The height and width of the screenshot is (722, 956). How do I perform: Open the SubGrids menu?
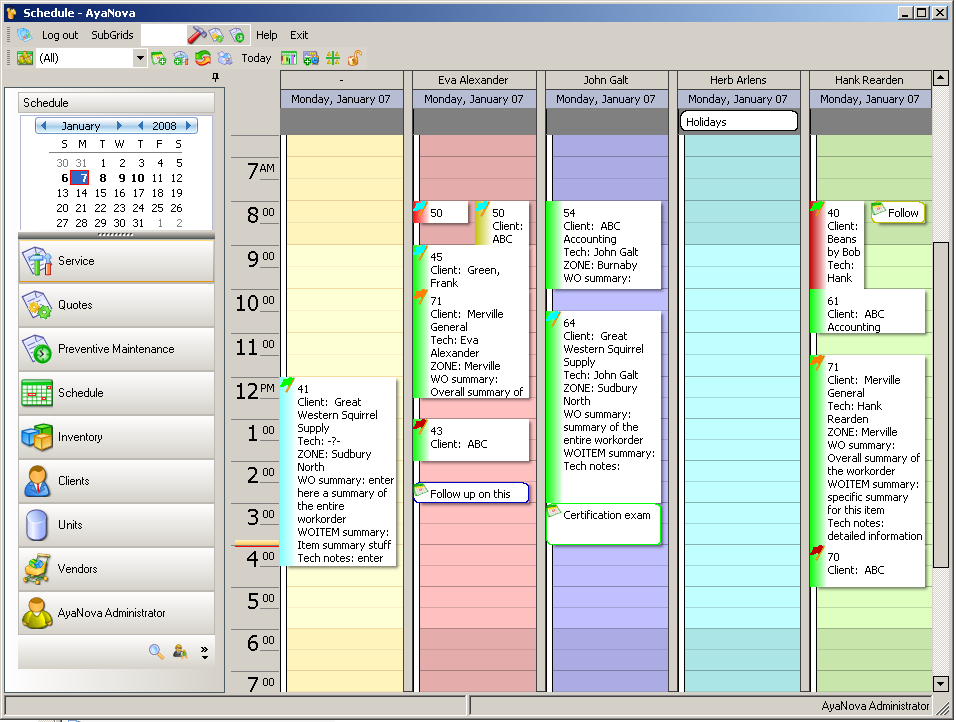112,35
